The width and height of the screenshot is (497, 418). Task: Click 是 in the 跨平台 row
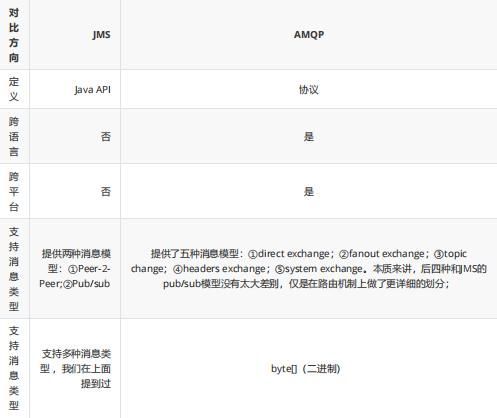[x=309, y=191]
